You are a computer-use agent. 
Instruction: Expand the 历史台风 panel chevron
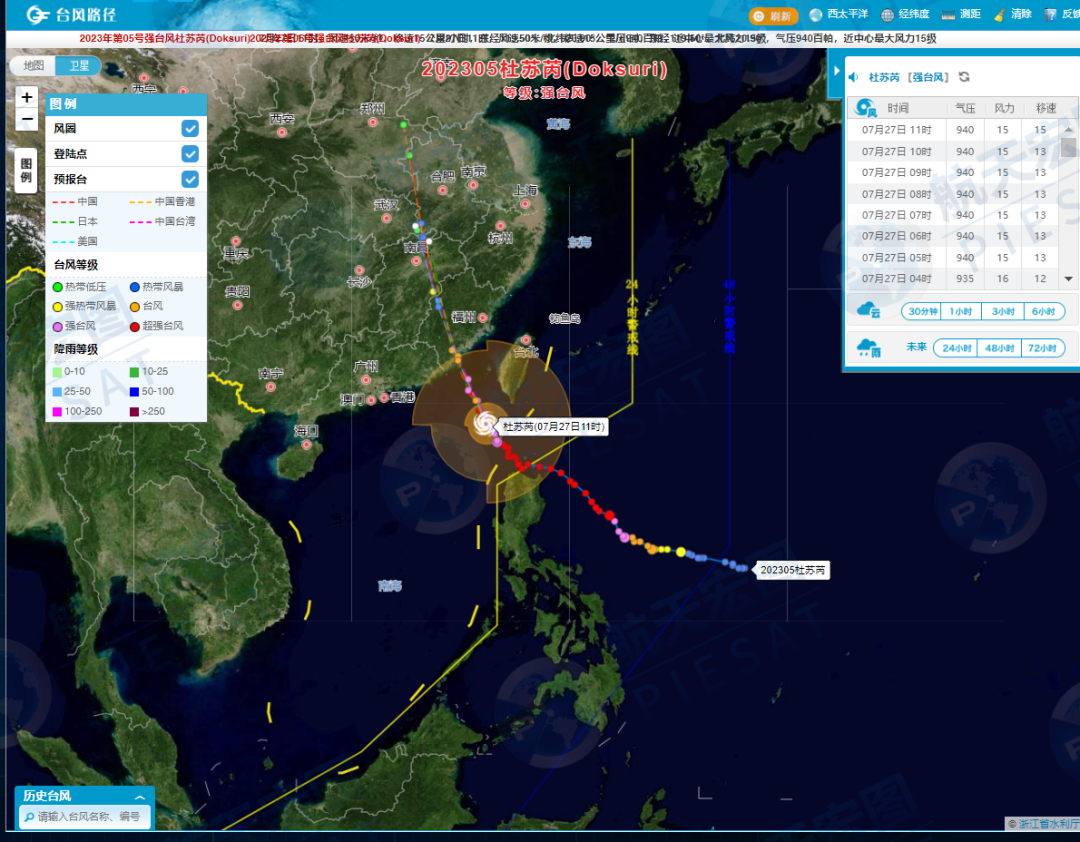tap(139, 796)
